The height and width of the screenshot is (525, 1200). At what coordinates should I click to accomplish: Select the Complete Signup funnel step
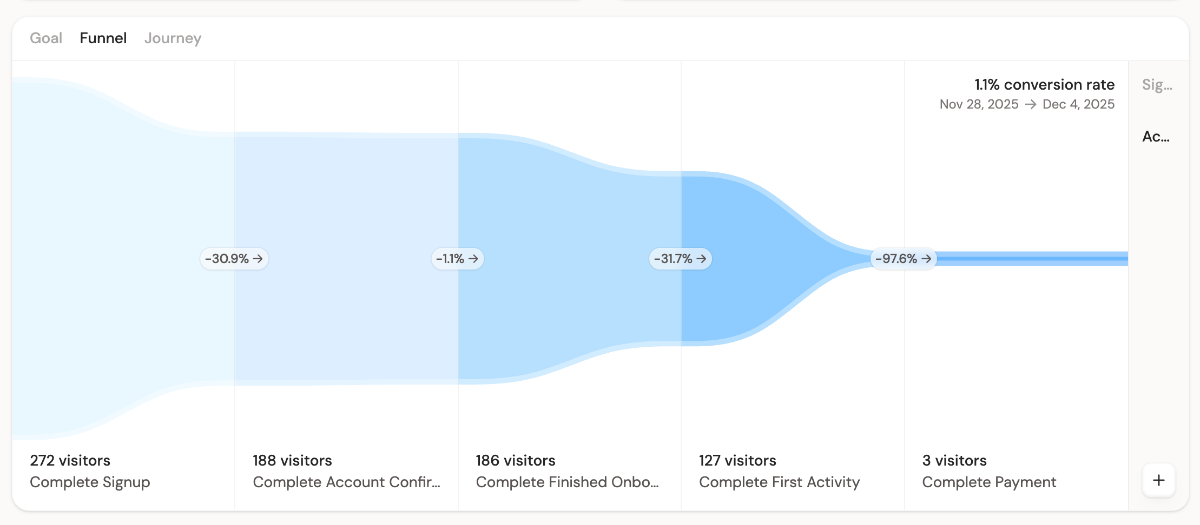(90, 482)
